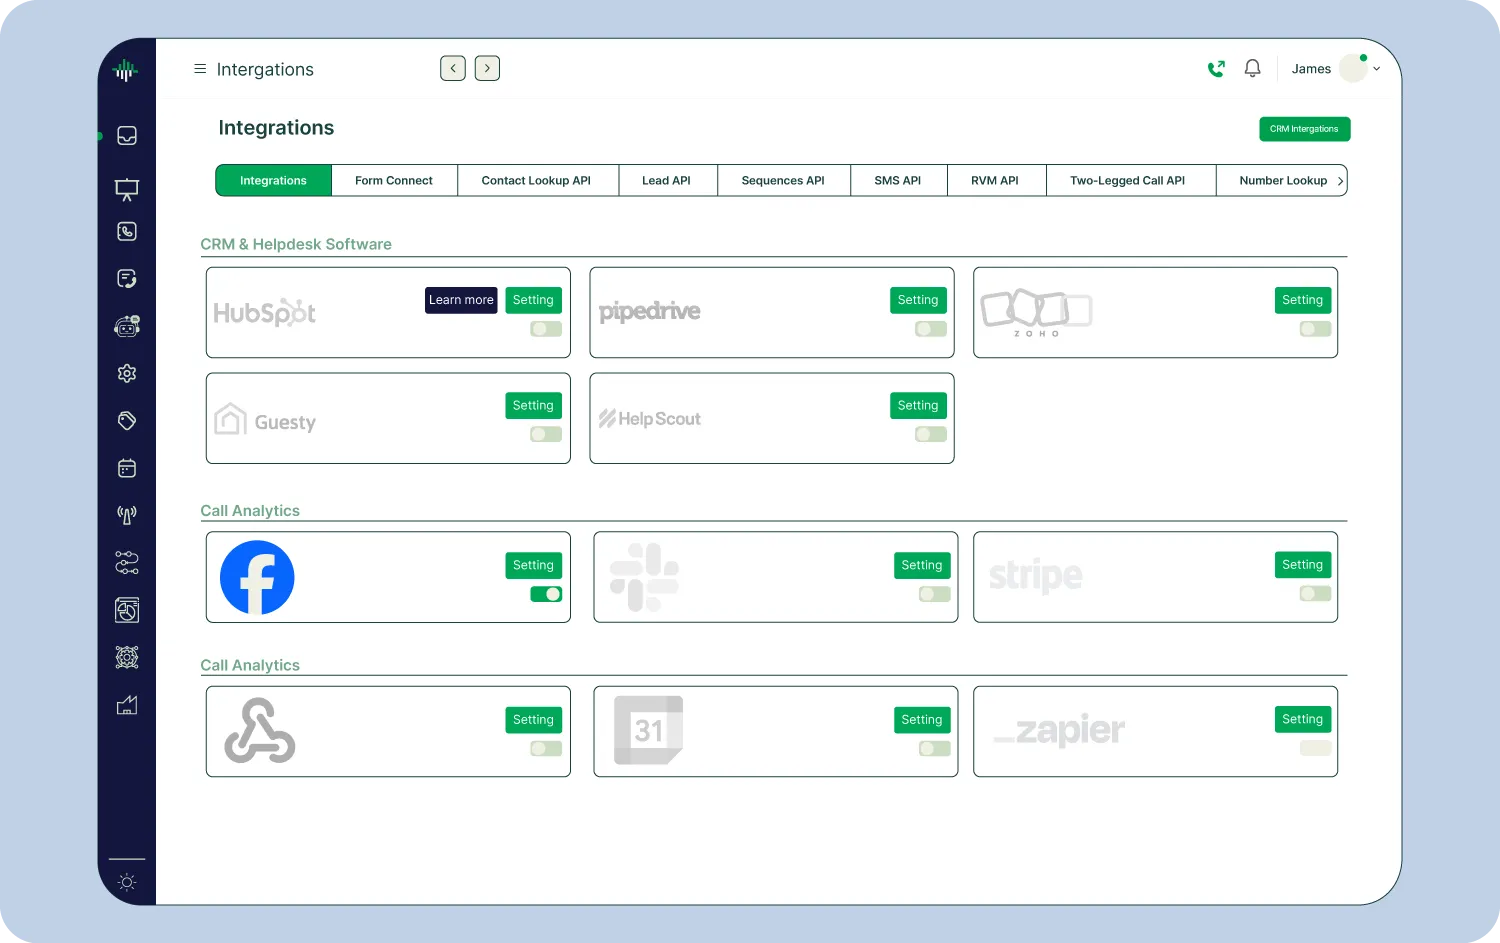This screenshot has width=1500, height=943.
Task: Click the price tag sidebar icon
Action: pos(127,421)
